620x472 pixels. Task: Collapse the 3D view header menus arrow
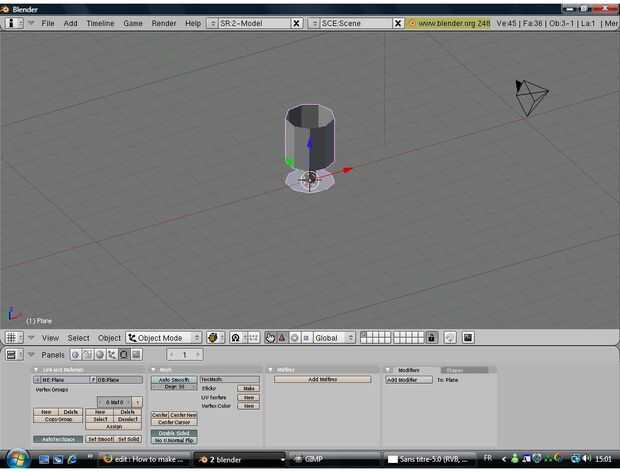coord(32,338)
